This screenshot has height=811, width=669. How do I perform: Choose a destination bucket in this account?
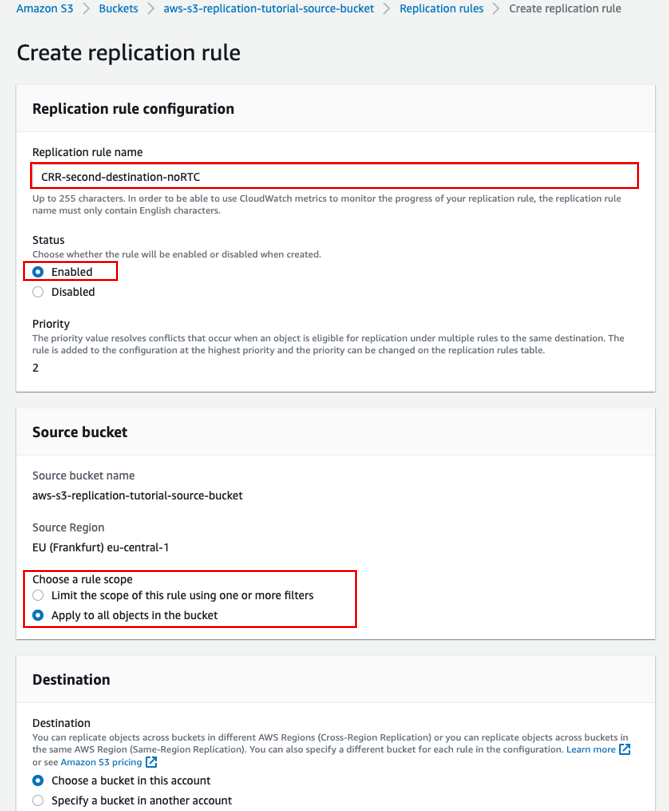tap(37, 781)
